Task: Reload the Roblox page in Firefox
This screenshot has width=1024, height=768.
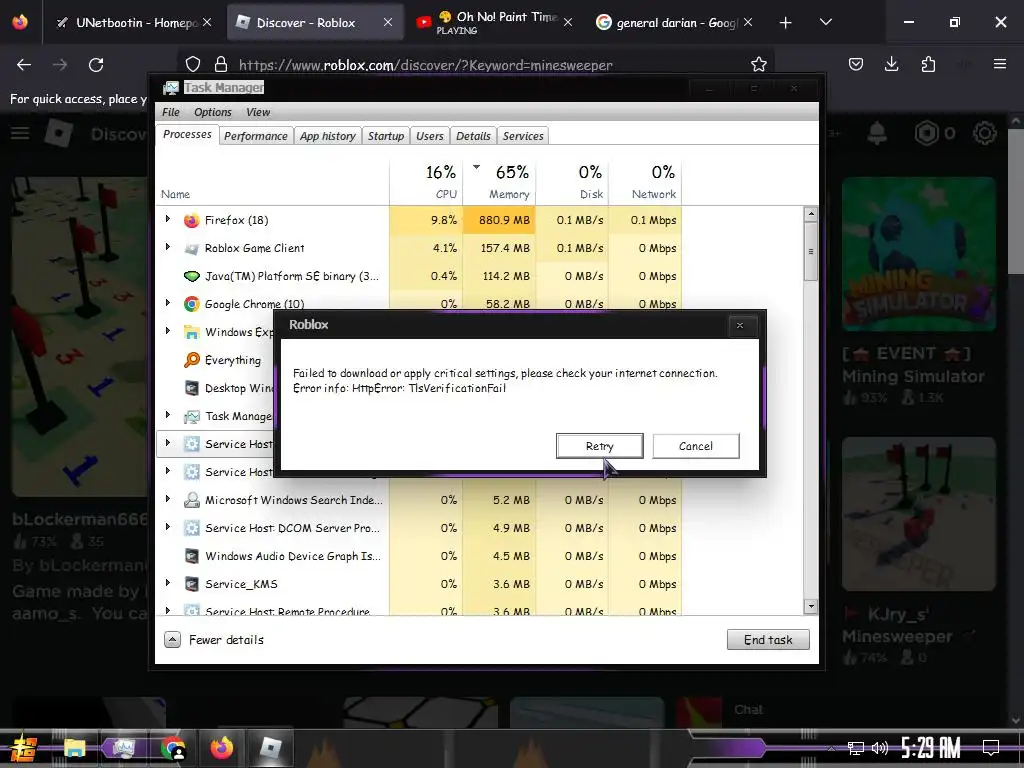Action: coord(96,64)
